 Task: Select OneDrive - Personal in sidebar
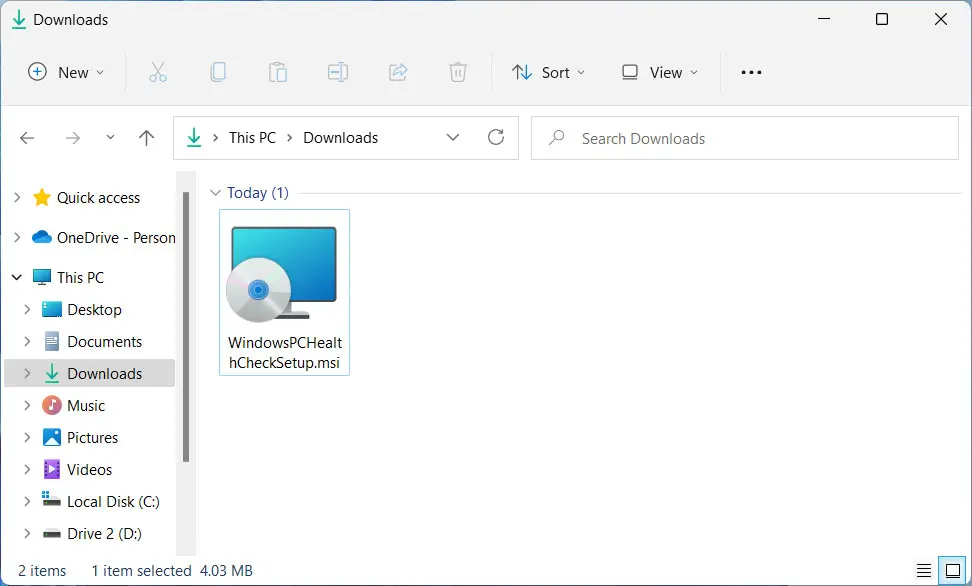tap(116, 238)
